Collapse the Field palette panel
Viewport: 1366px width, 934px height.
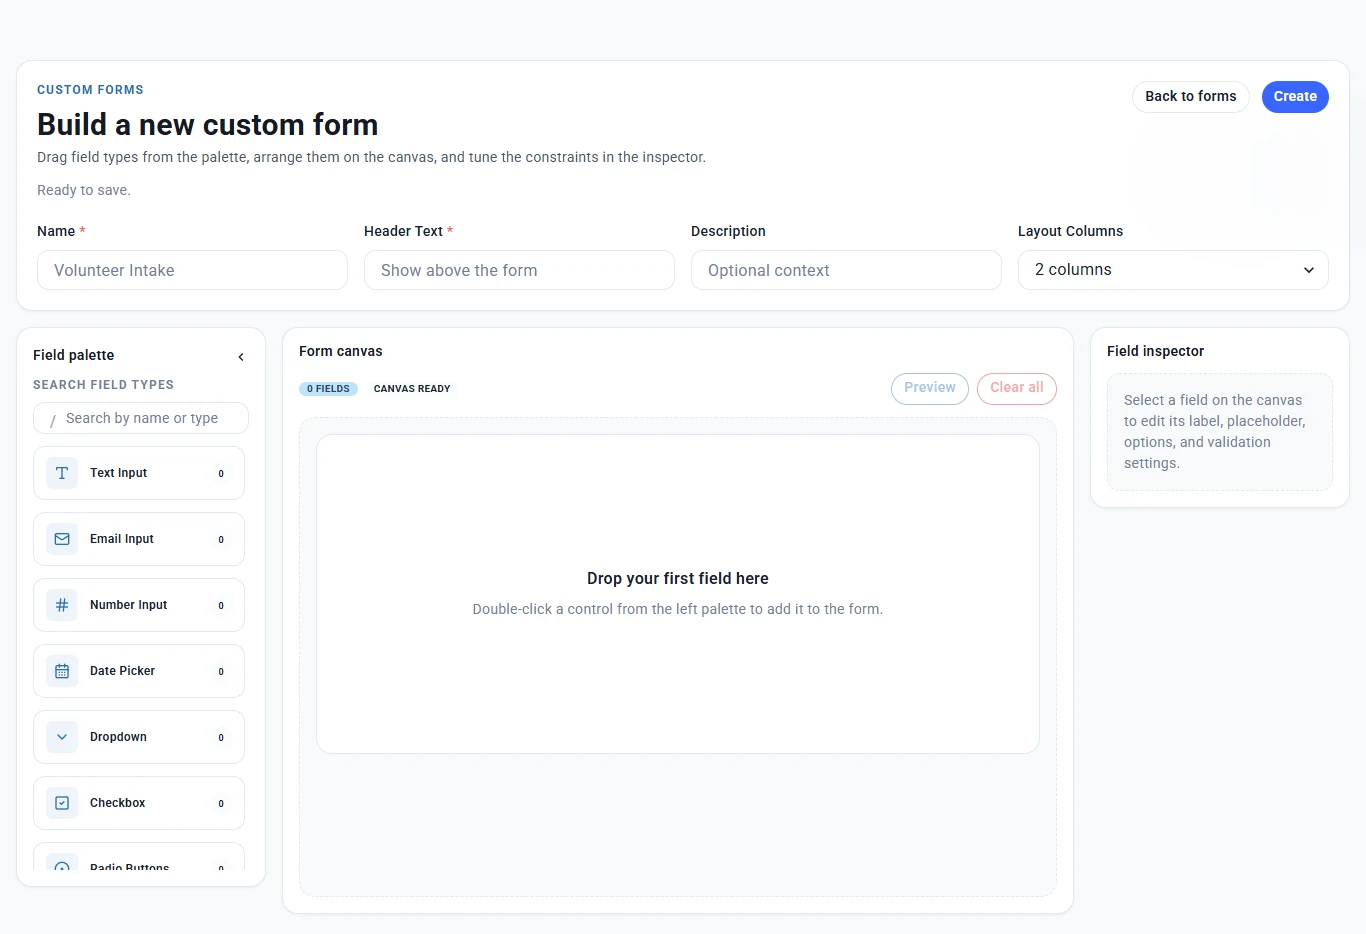[241, 357]
